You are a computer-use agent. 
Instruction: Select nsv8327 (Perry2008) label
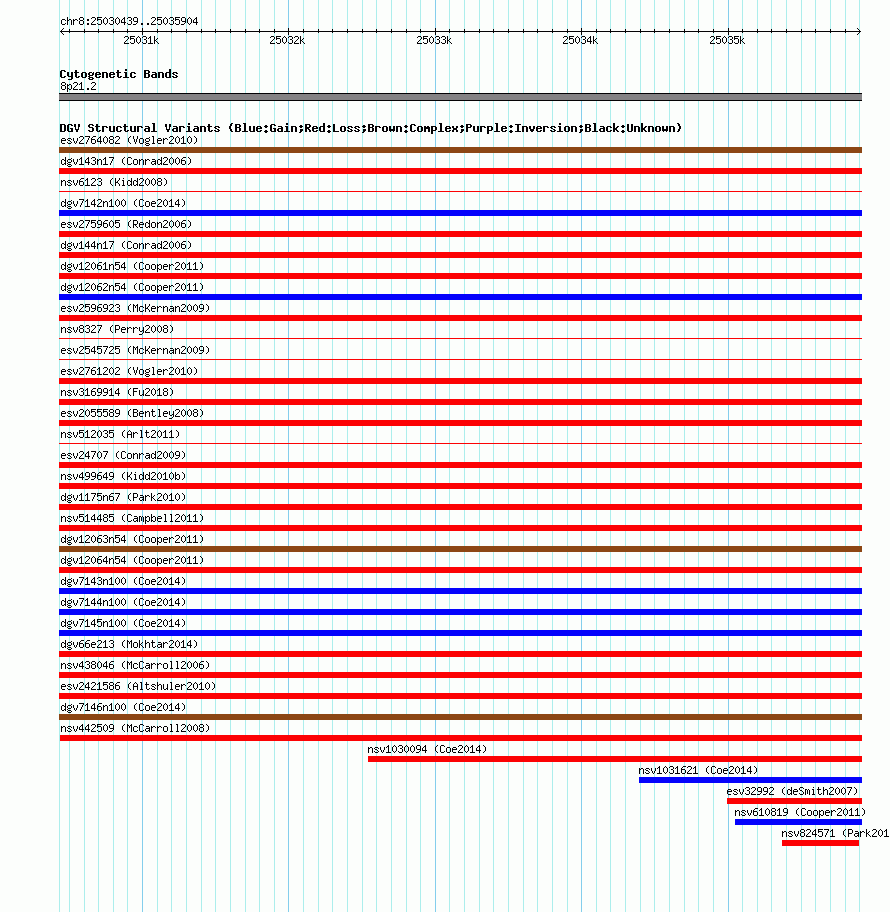[x=117, y=329]
